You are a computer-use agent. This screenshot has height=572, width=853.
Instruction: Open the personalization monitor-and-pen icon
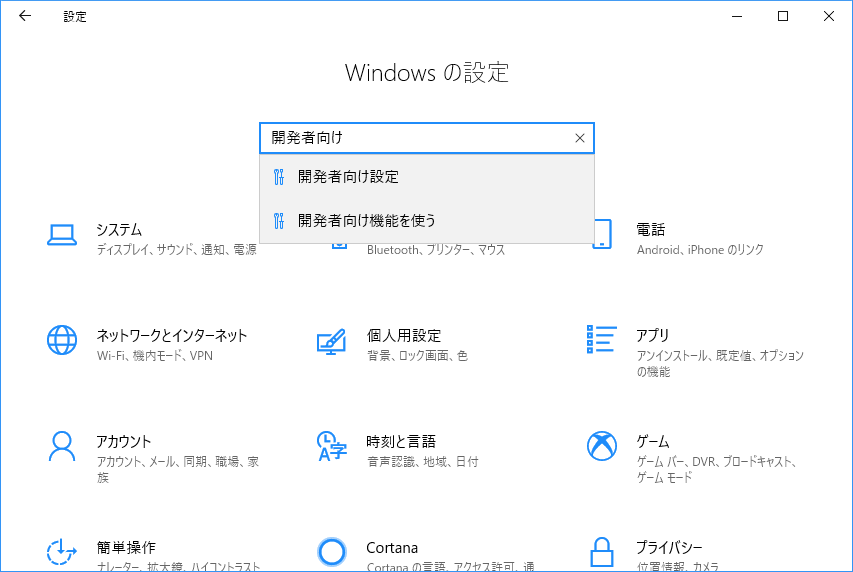point(331,342)
